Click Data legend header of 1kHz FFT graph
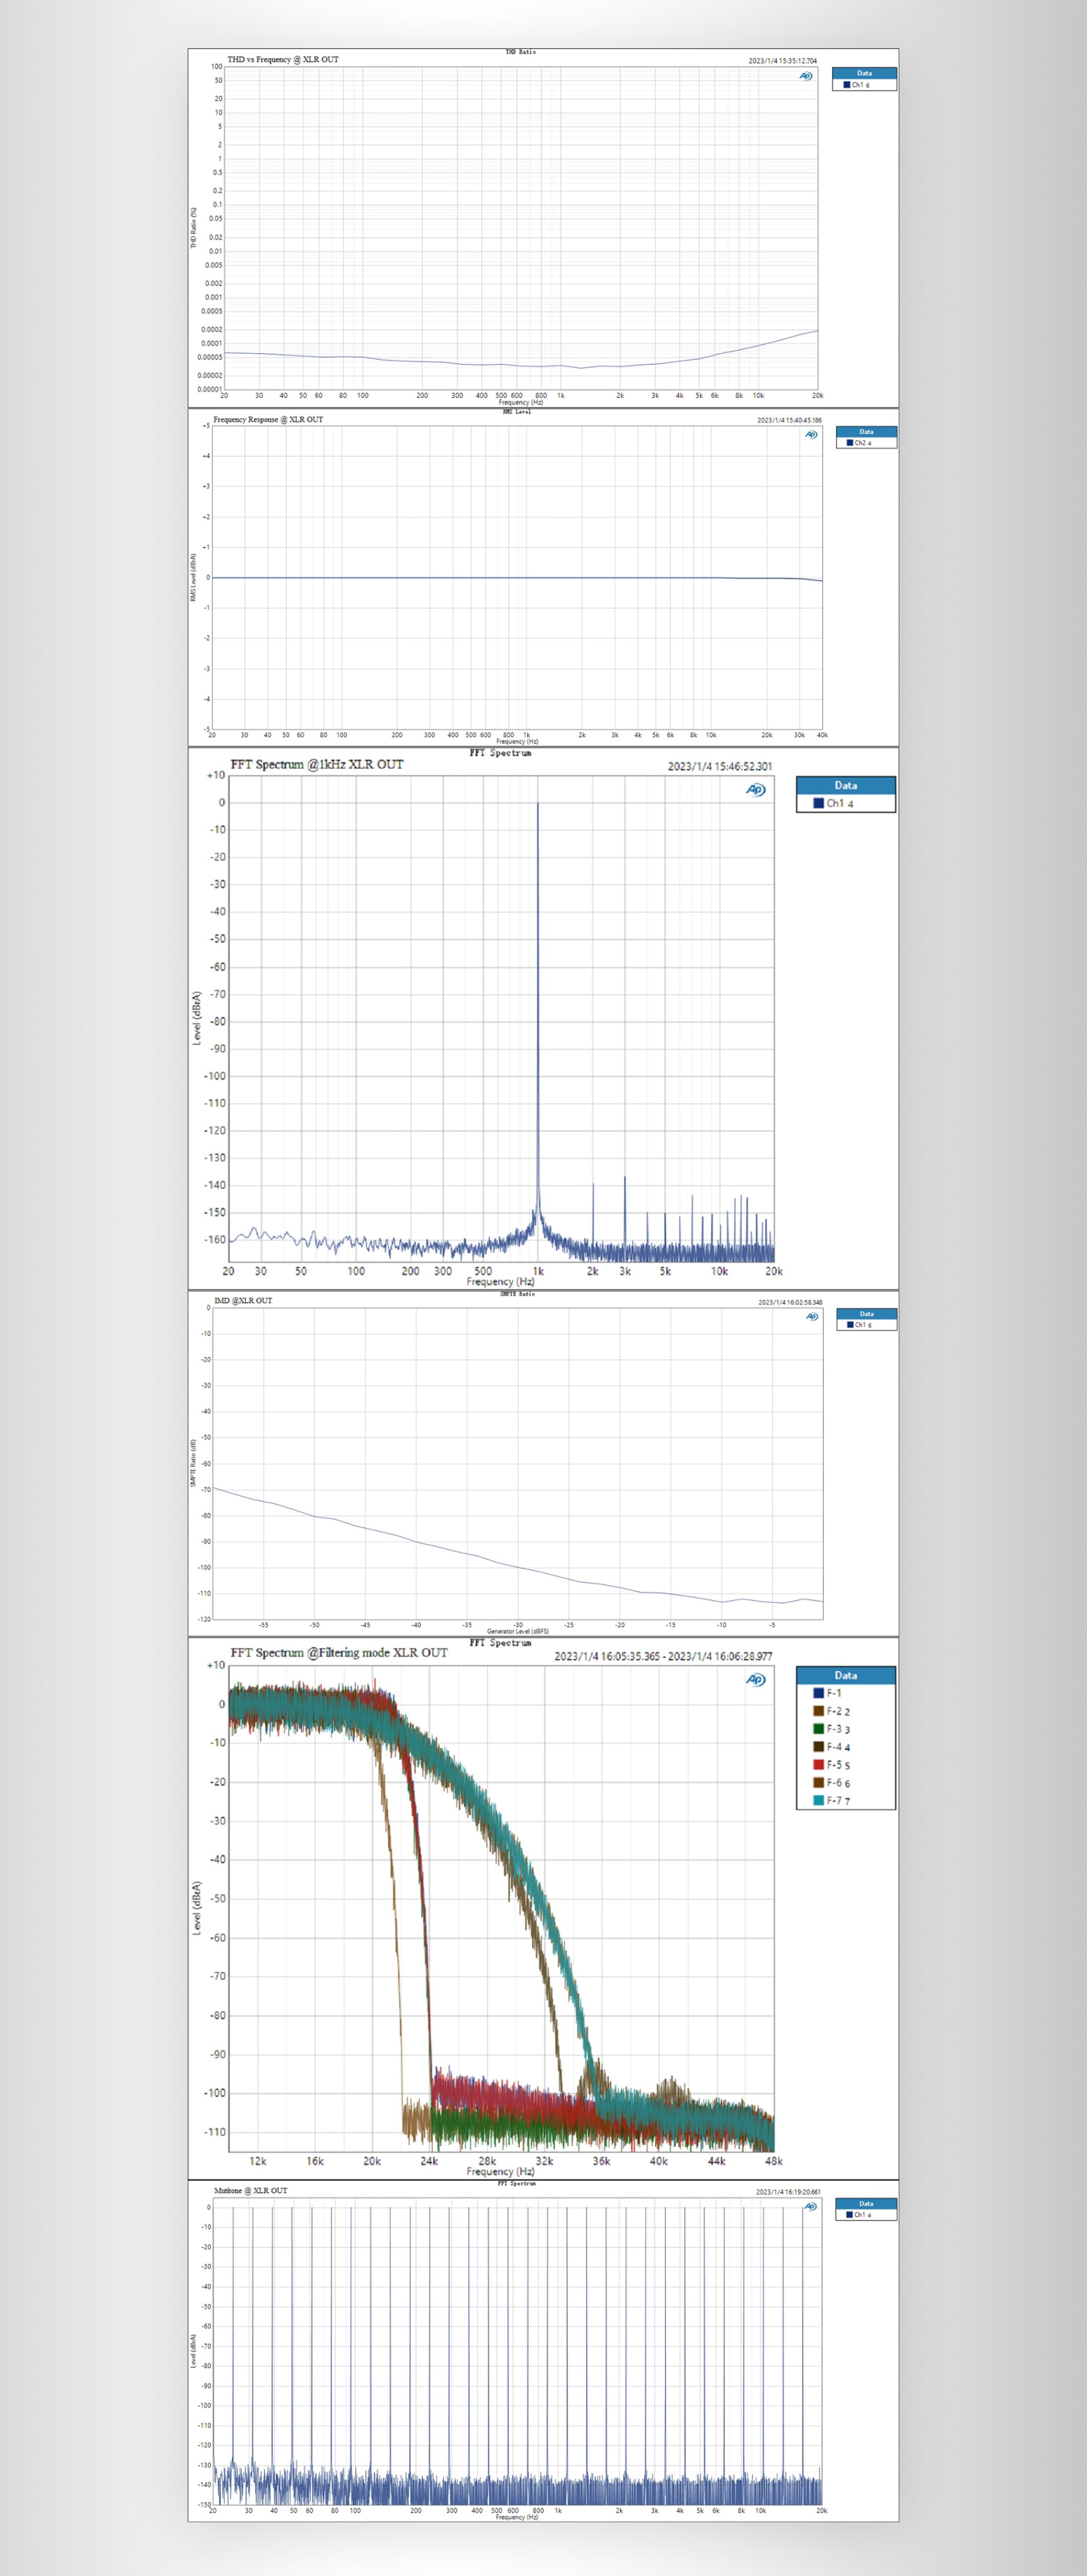This screenshot has width=1087, height=2576. tap(845, 785)
